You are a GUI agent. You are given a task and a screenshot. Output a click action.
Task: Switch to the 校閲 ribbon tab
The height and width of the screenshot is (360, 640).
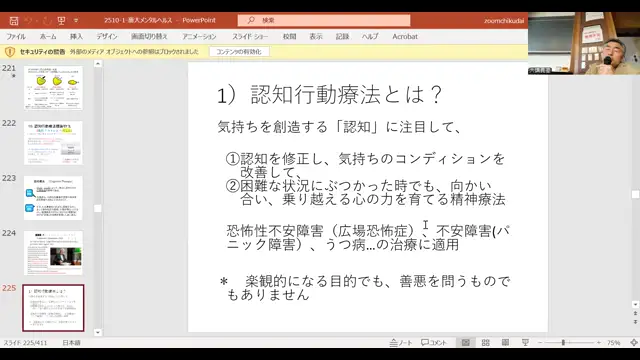(x=289, y=36)
